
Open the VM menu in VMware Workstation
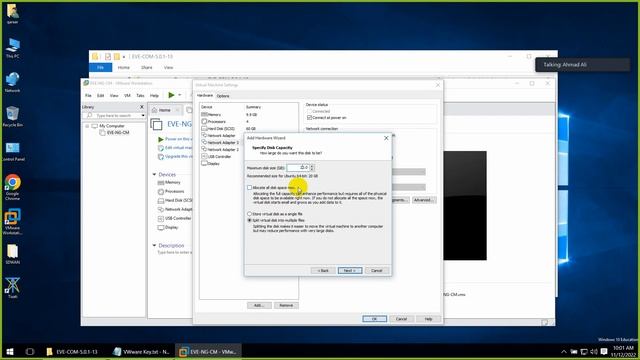pos(127,96)
